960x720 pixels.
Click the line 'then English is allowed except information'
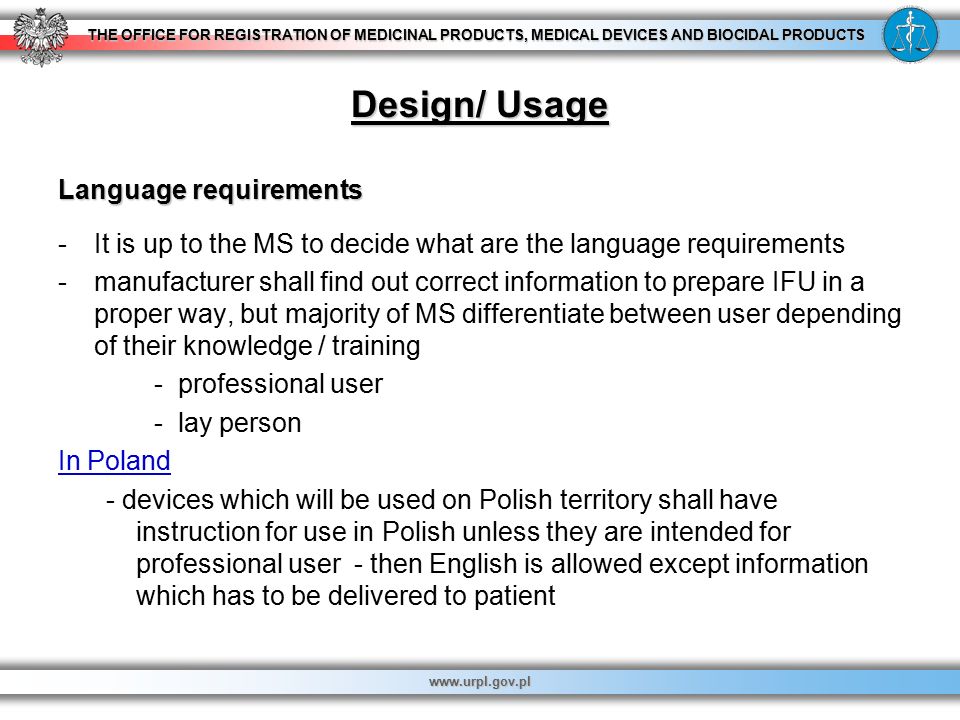tap(619, 564)
